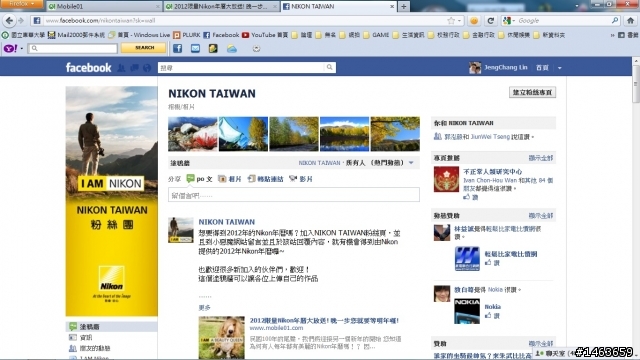Open the 聊天室 chat bar
The width and height of the screenshot is (640, 360).
555,353
